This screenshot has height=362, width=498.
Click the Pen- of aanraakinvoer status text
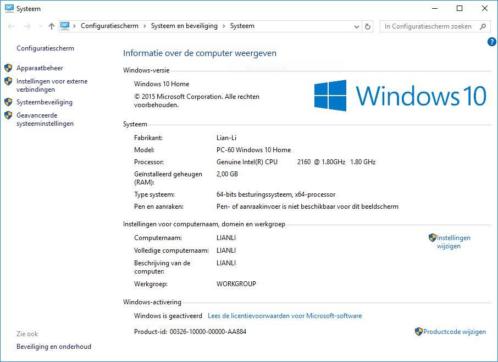[x=307, y=207]
